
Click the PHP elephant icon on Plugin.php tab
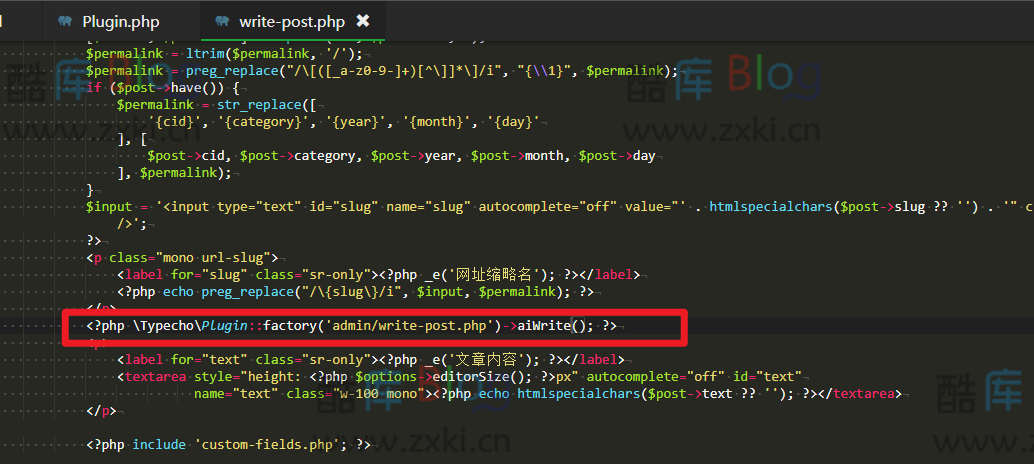pyautogui.click(x=65, y=21)
